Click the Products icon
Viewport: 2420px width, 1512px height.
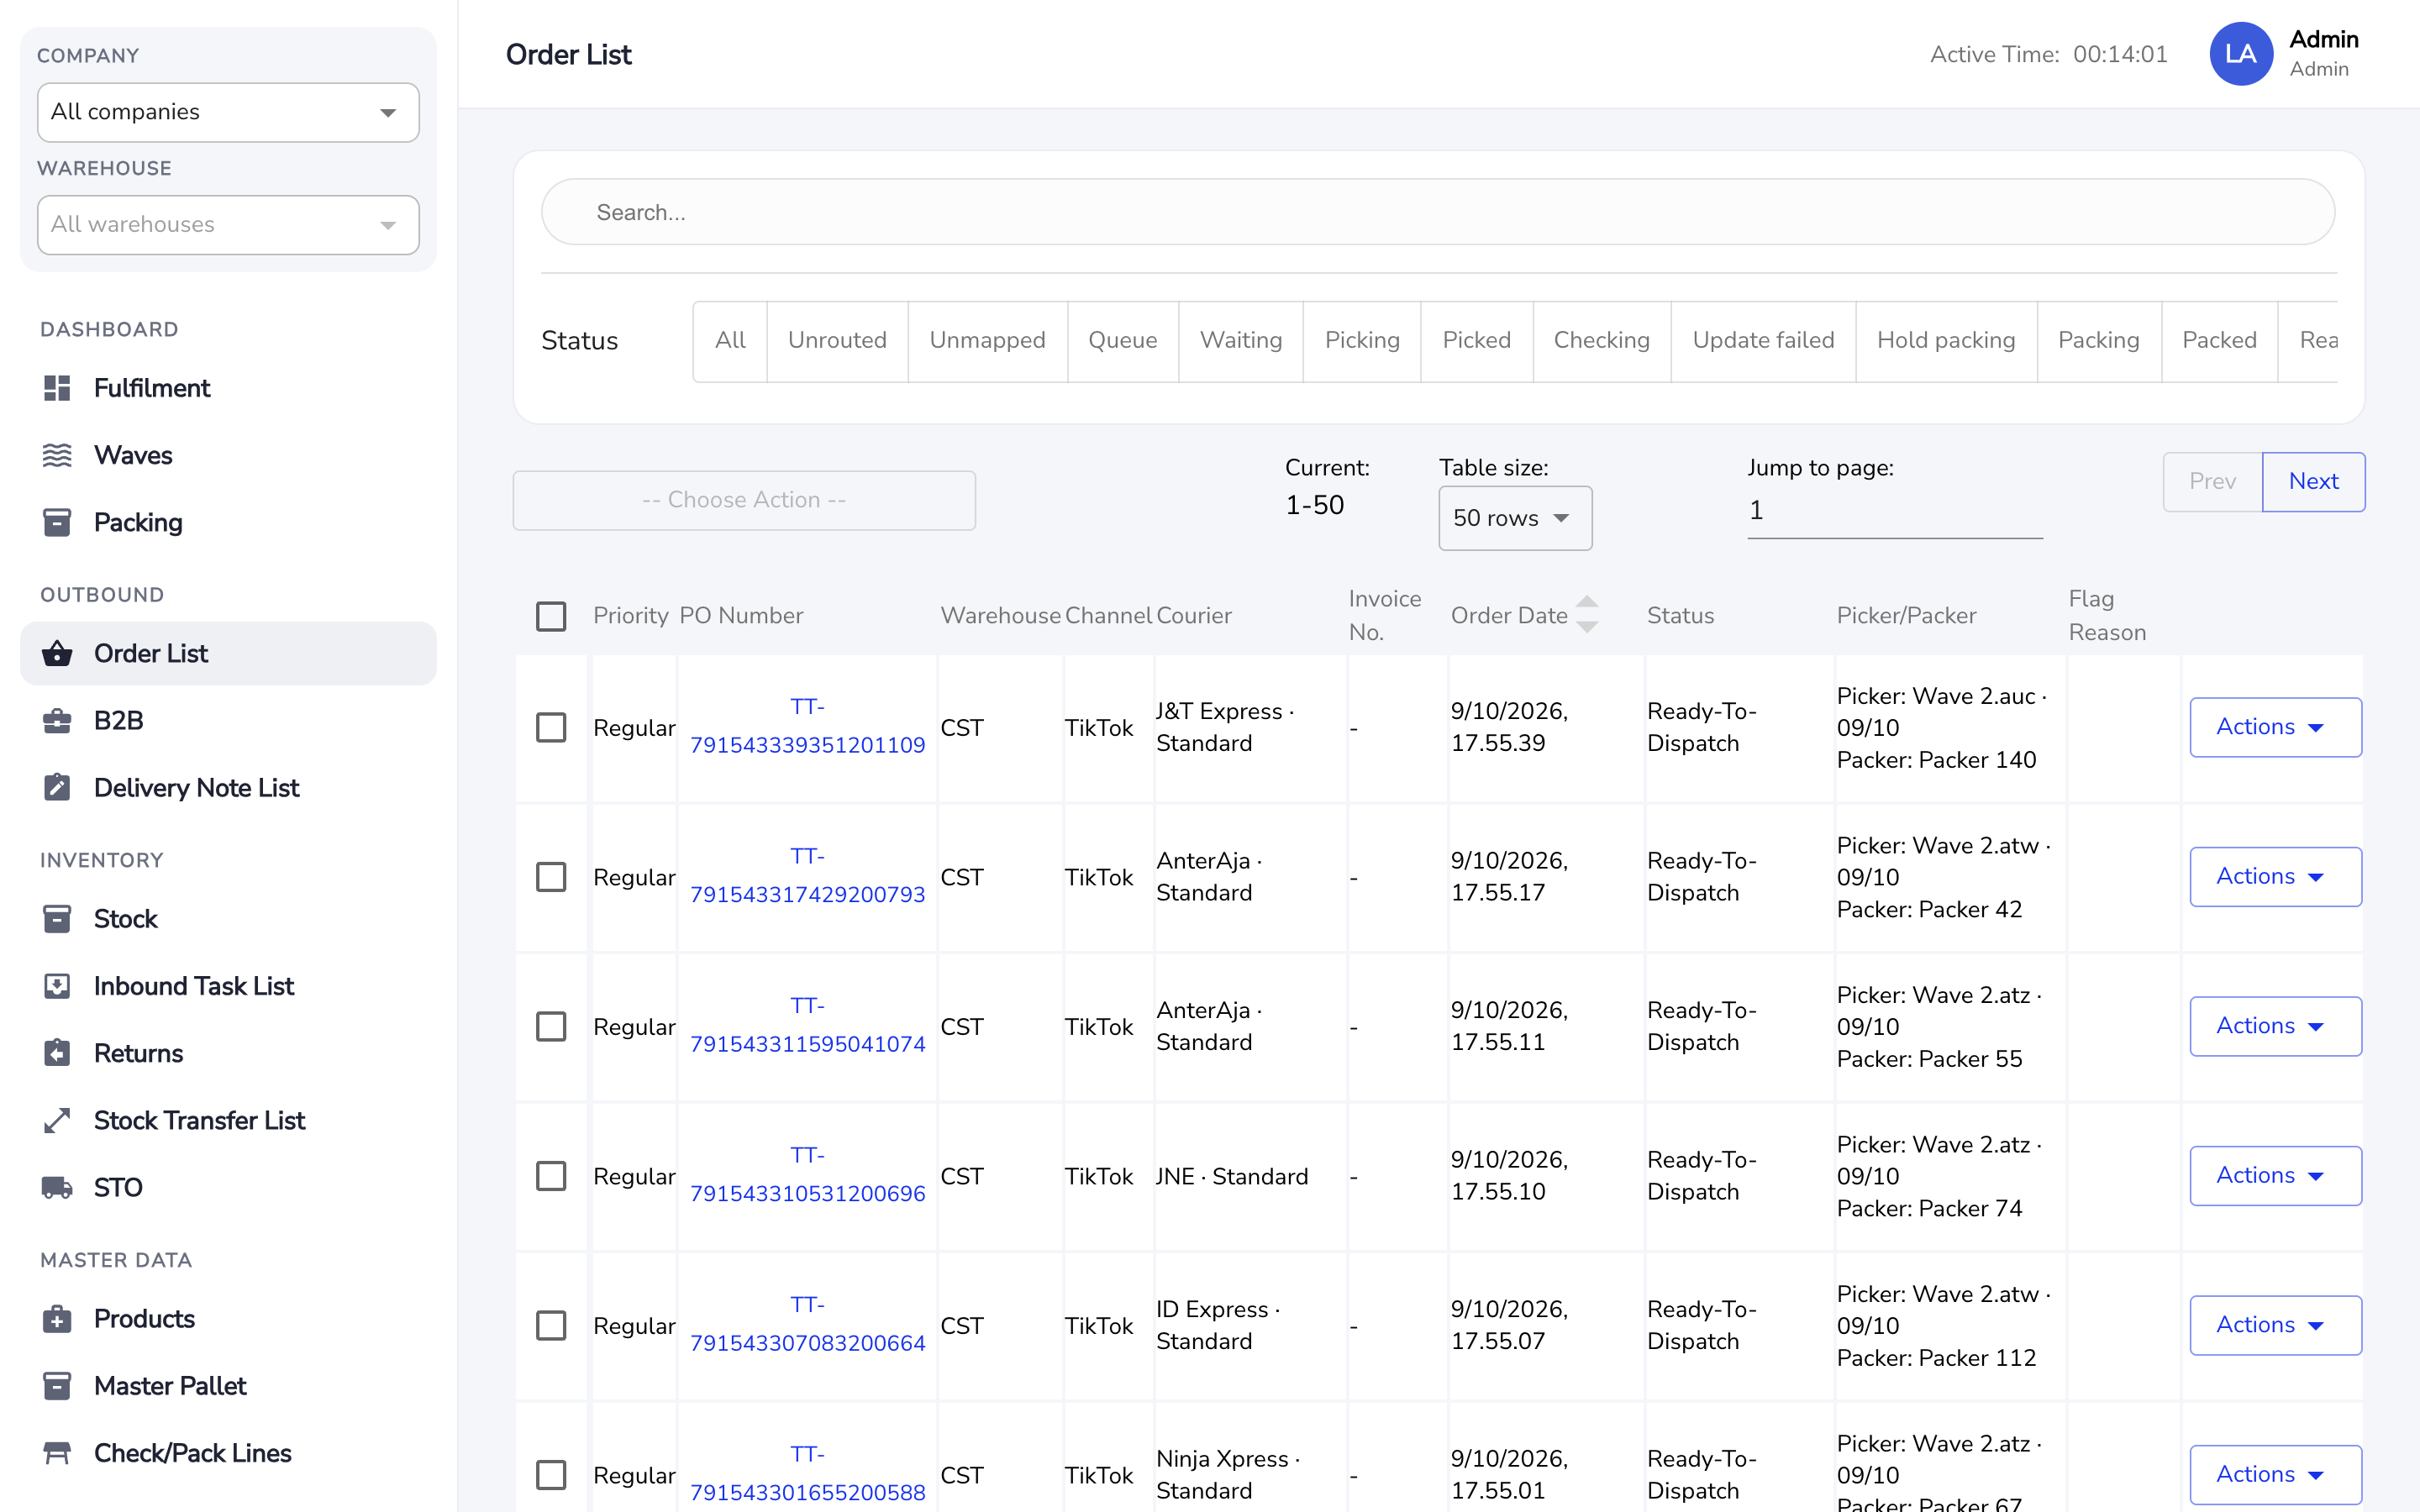(57, 1318)
